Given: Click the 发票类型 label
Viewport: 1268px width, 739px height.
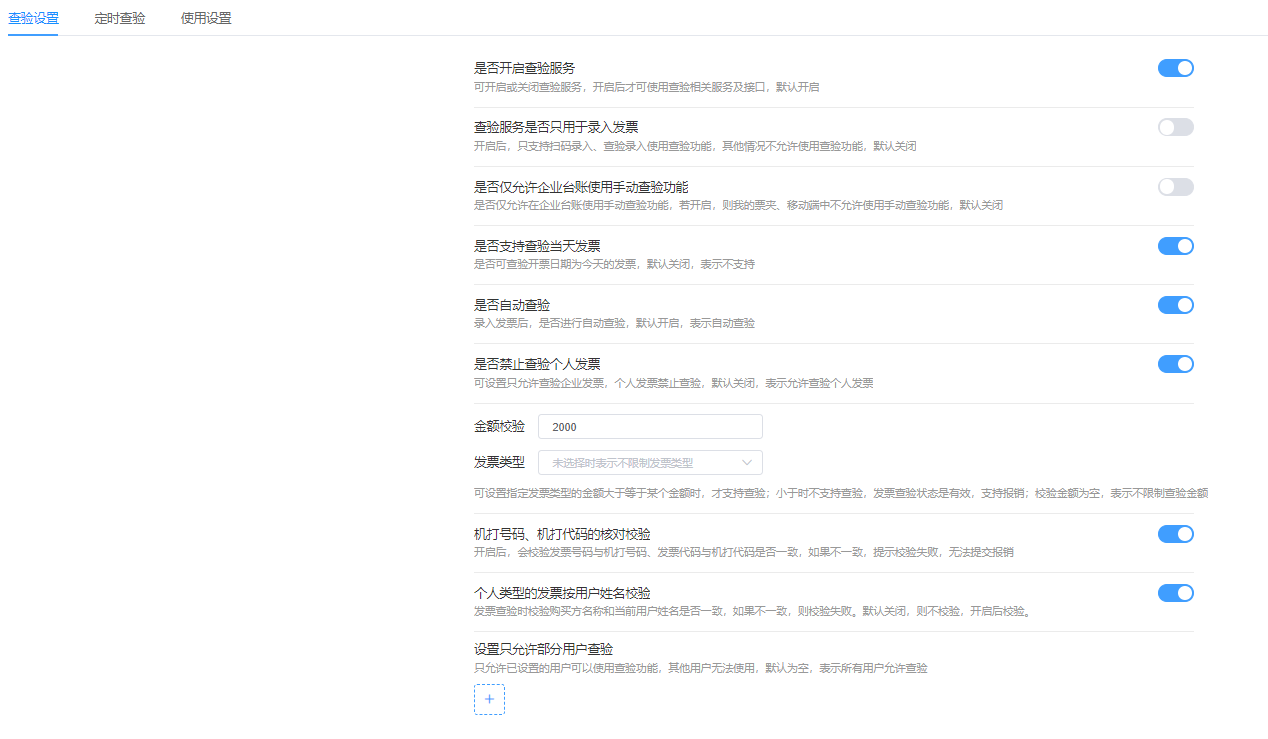Looking at the screenshot, I should point(499,463).
